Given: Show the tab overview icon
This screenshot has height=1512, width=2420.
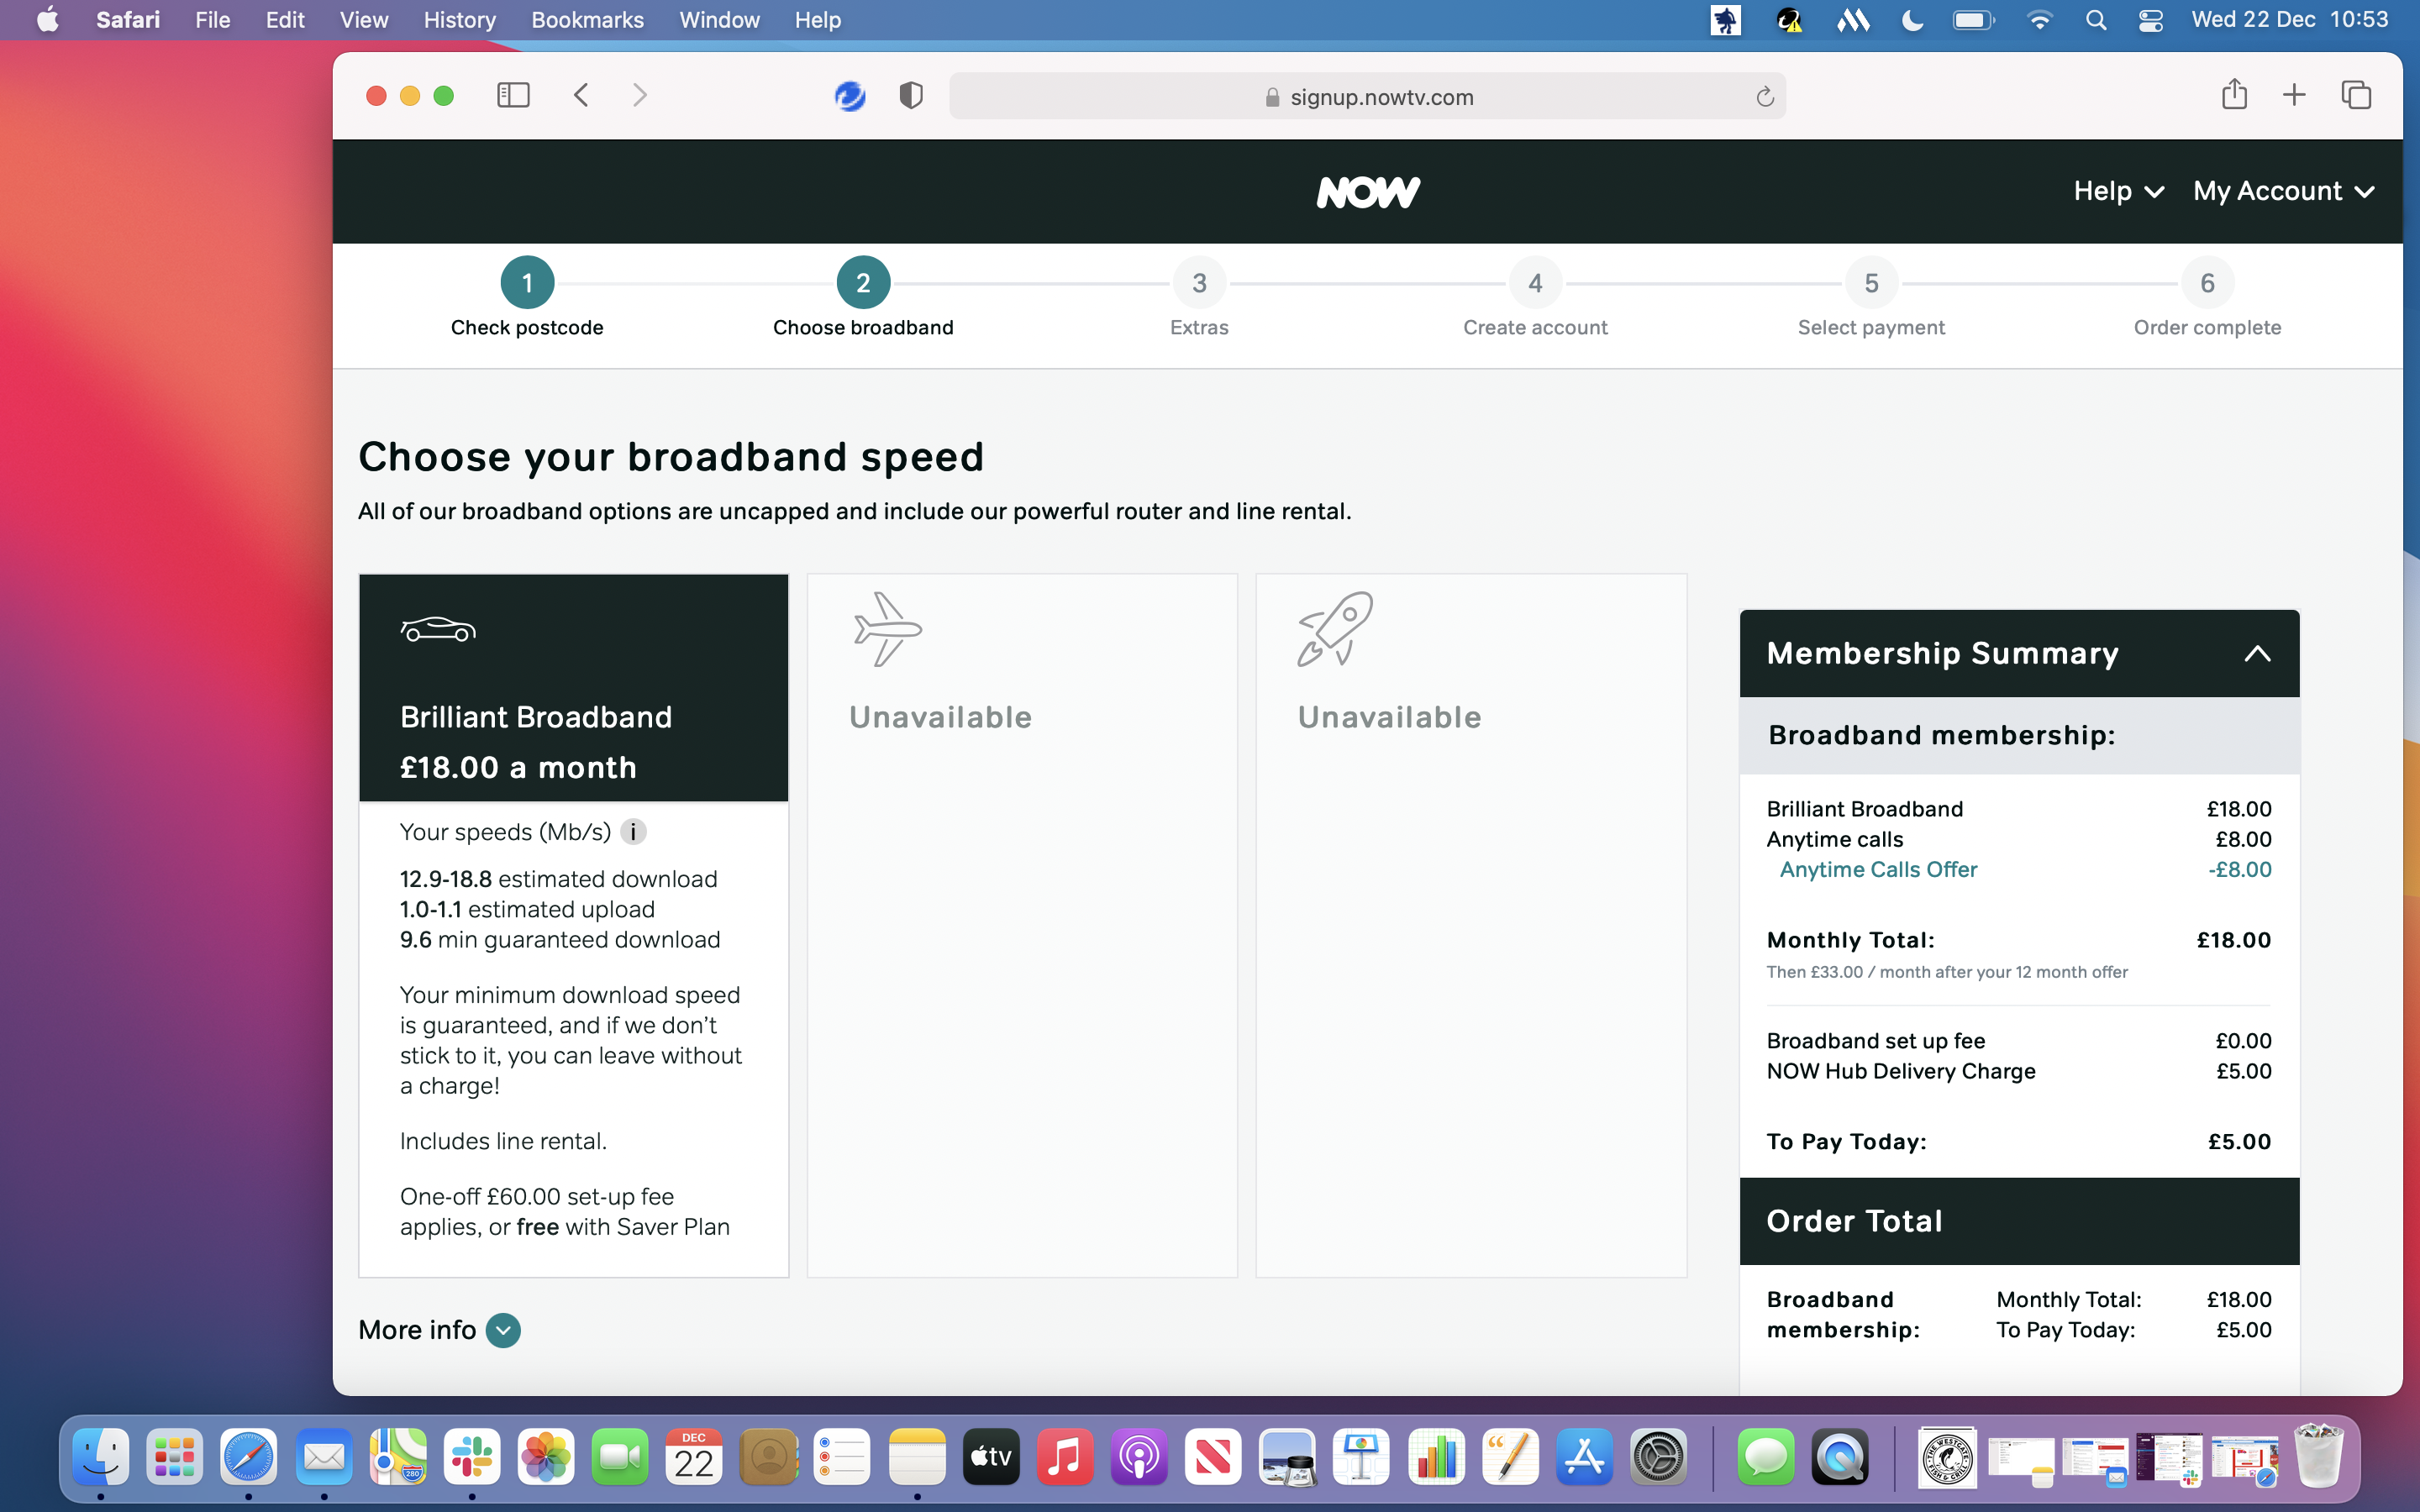Looking at the screenshot, I should point(2356,96).
